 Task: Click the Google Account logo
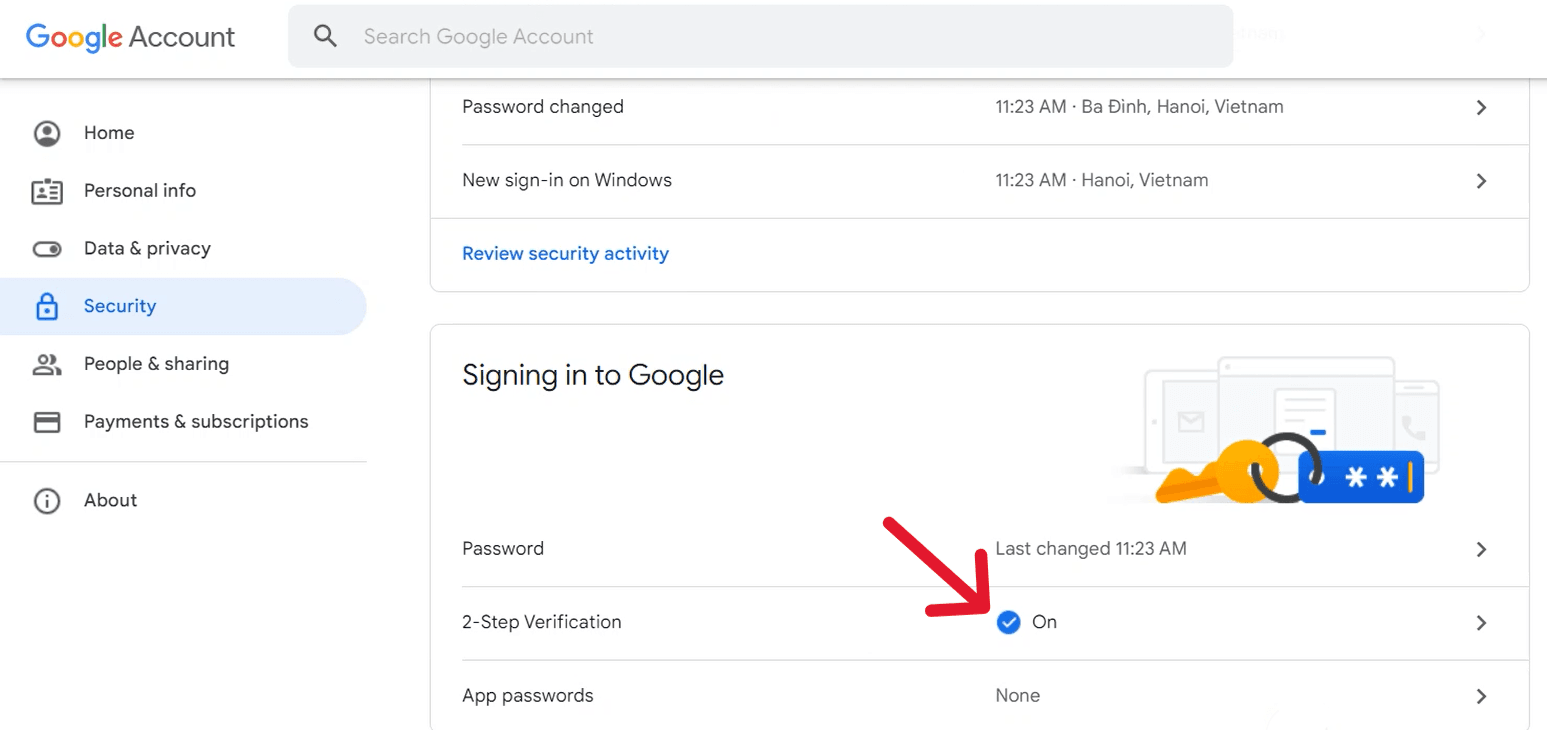point(130,37)
